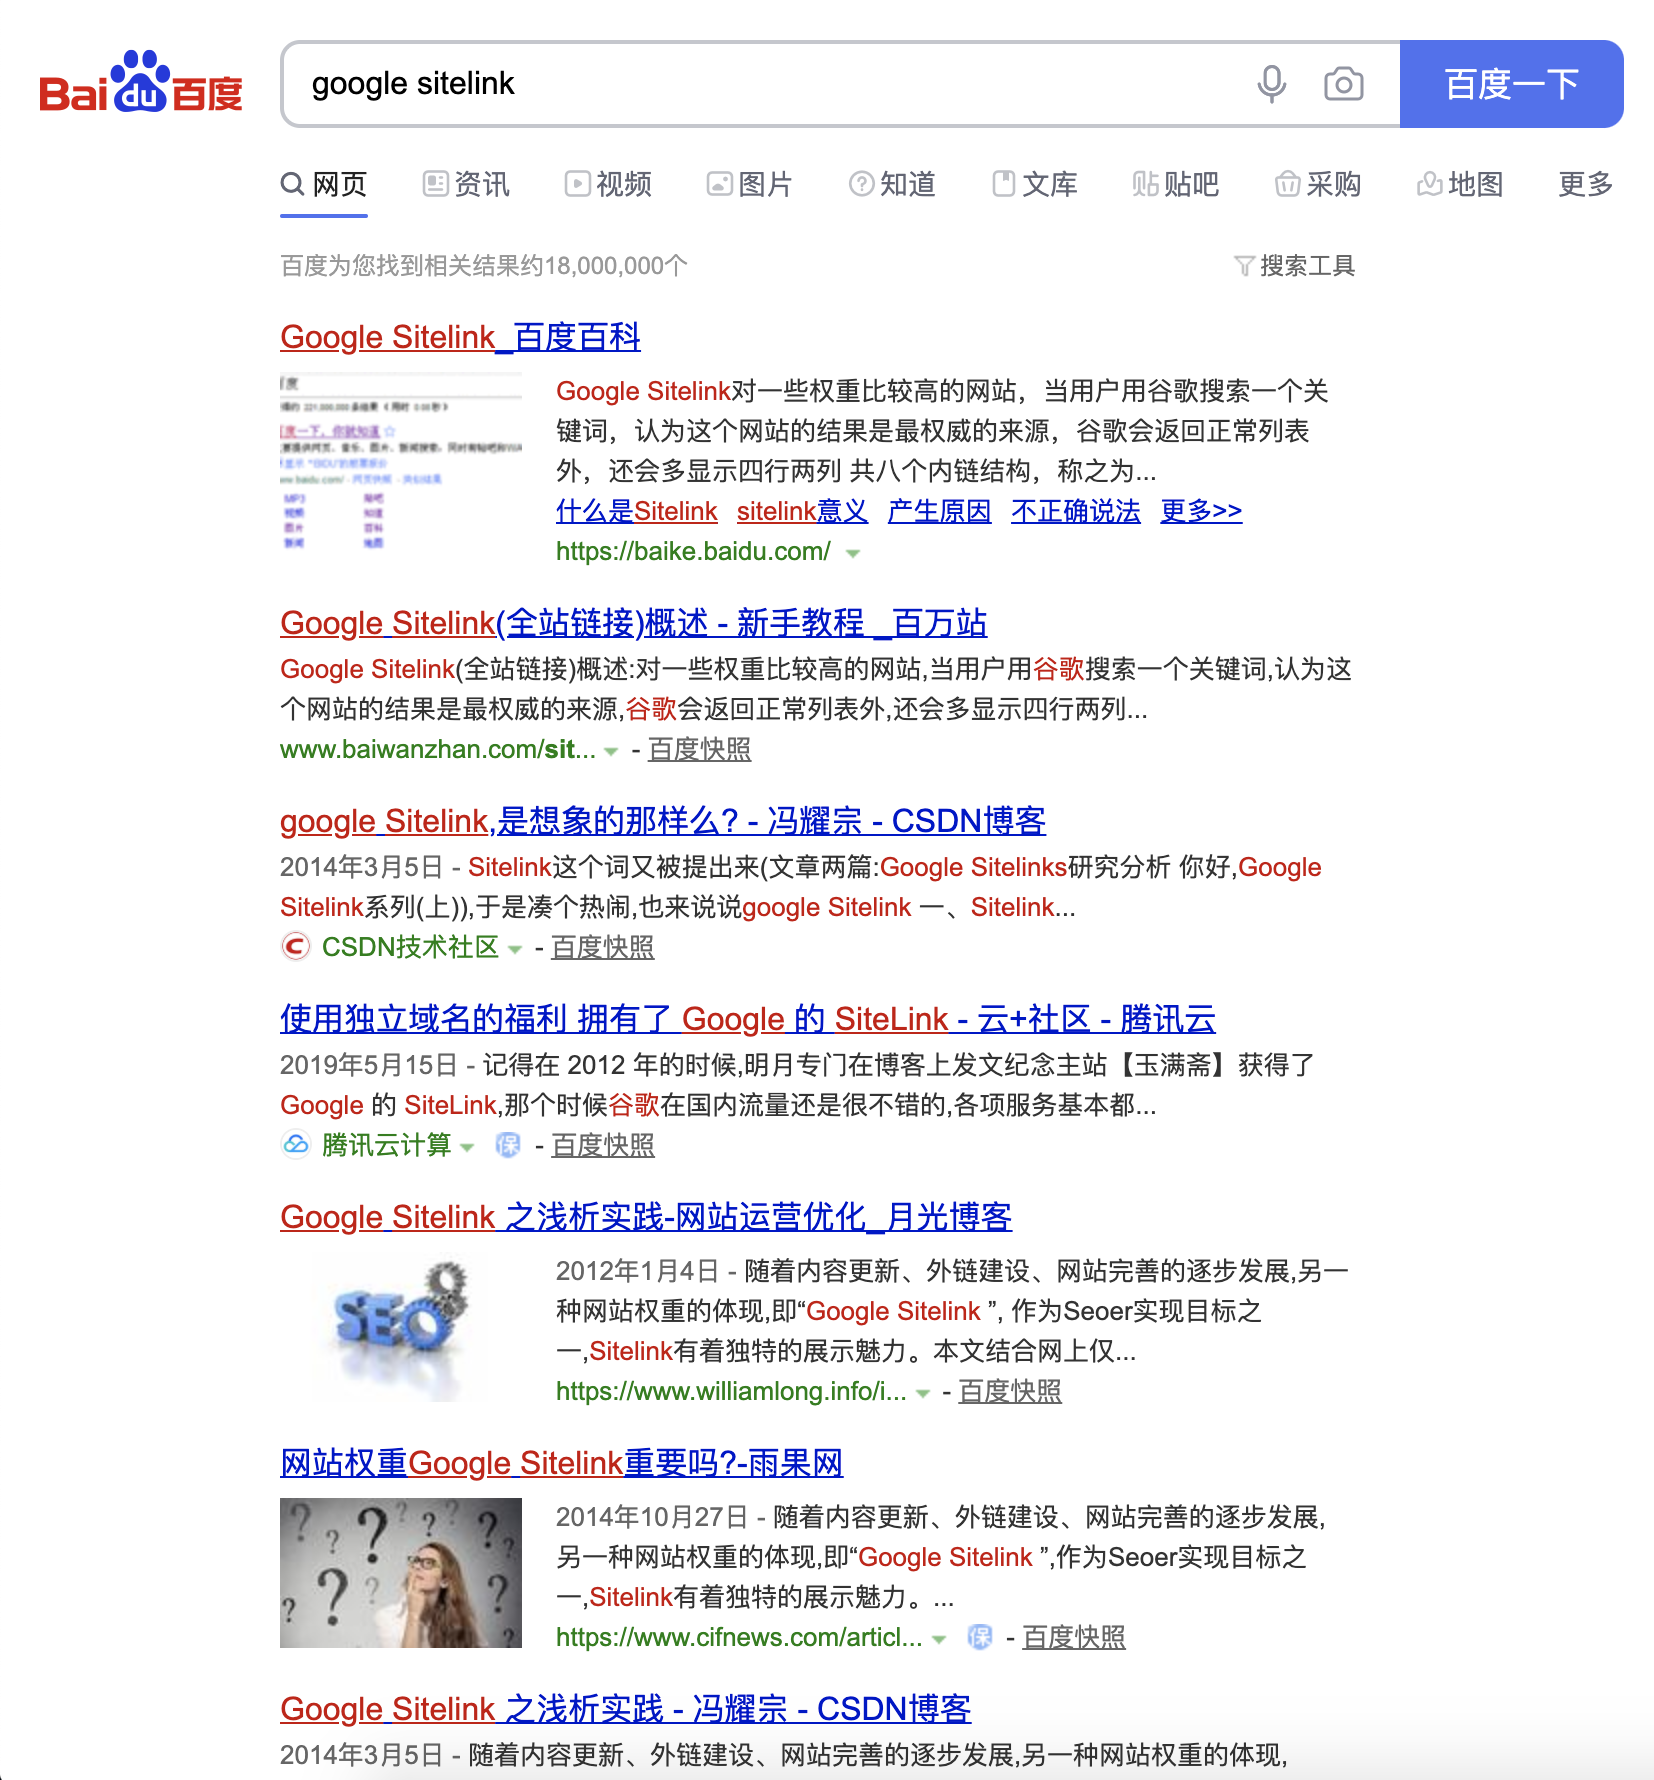Click the 百度百科 result thumbnail
The height and width of the screenshot is (1780, 1654).
pyautogui.click(x=401, y=463)
